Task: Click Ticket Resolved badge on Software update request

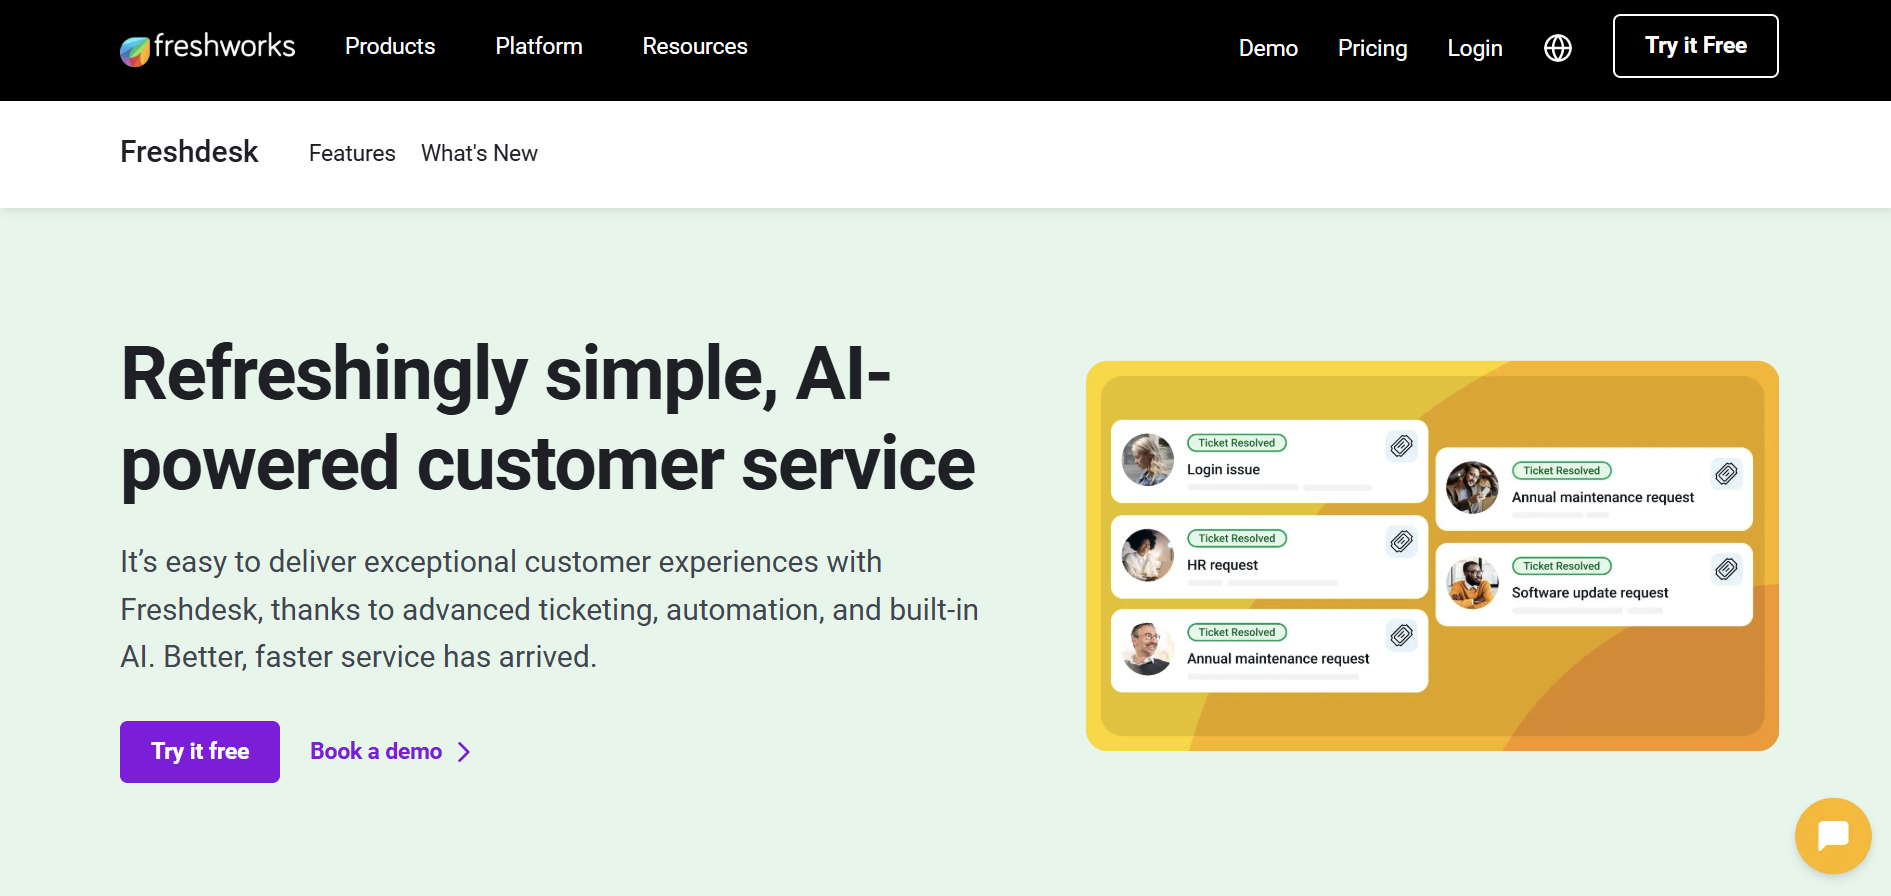Action: coord(1561,566)
